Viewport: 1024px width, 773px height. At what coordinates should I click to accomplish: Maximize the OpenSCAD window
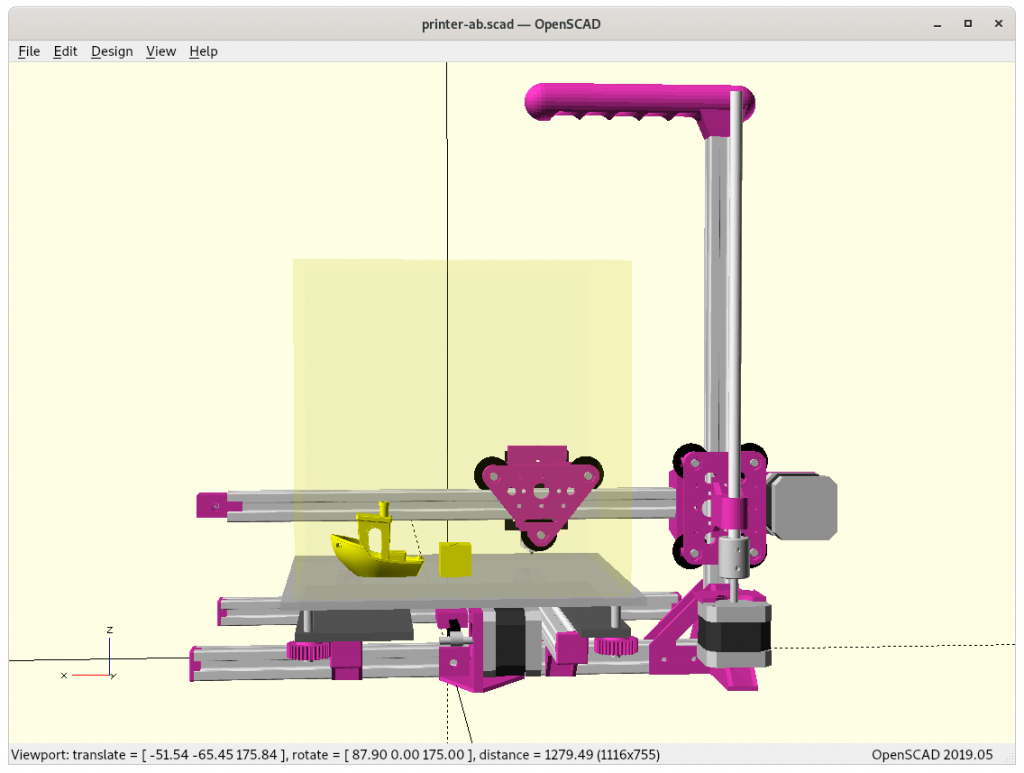[x=968, y=24]
